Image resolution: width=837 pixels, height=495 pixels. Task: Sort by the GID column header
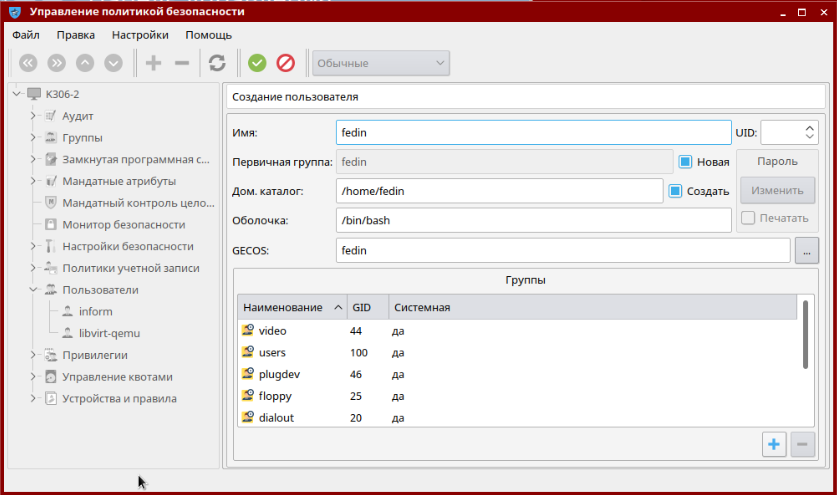[368, 307]
